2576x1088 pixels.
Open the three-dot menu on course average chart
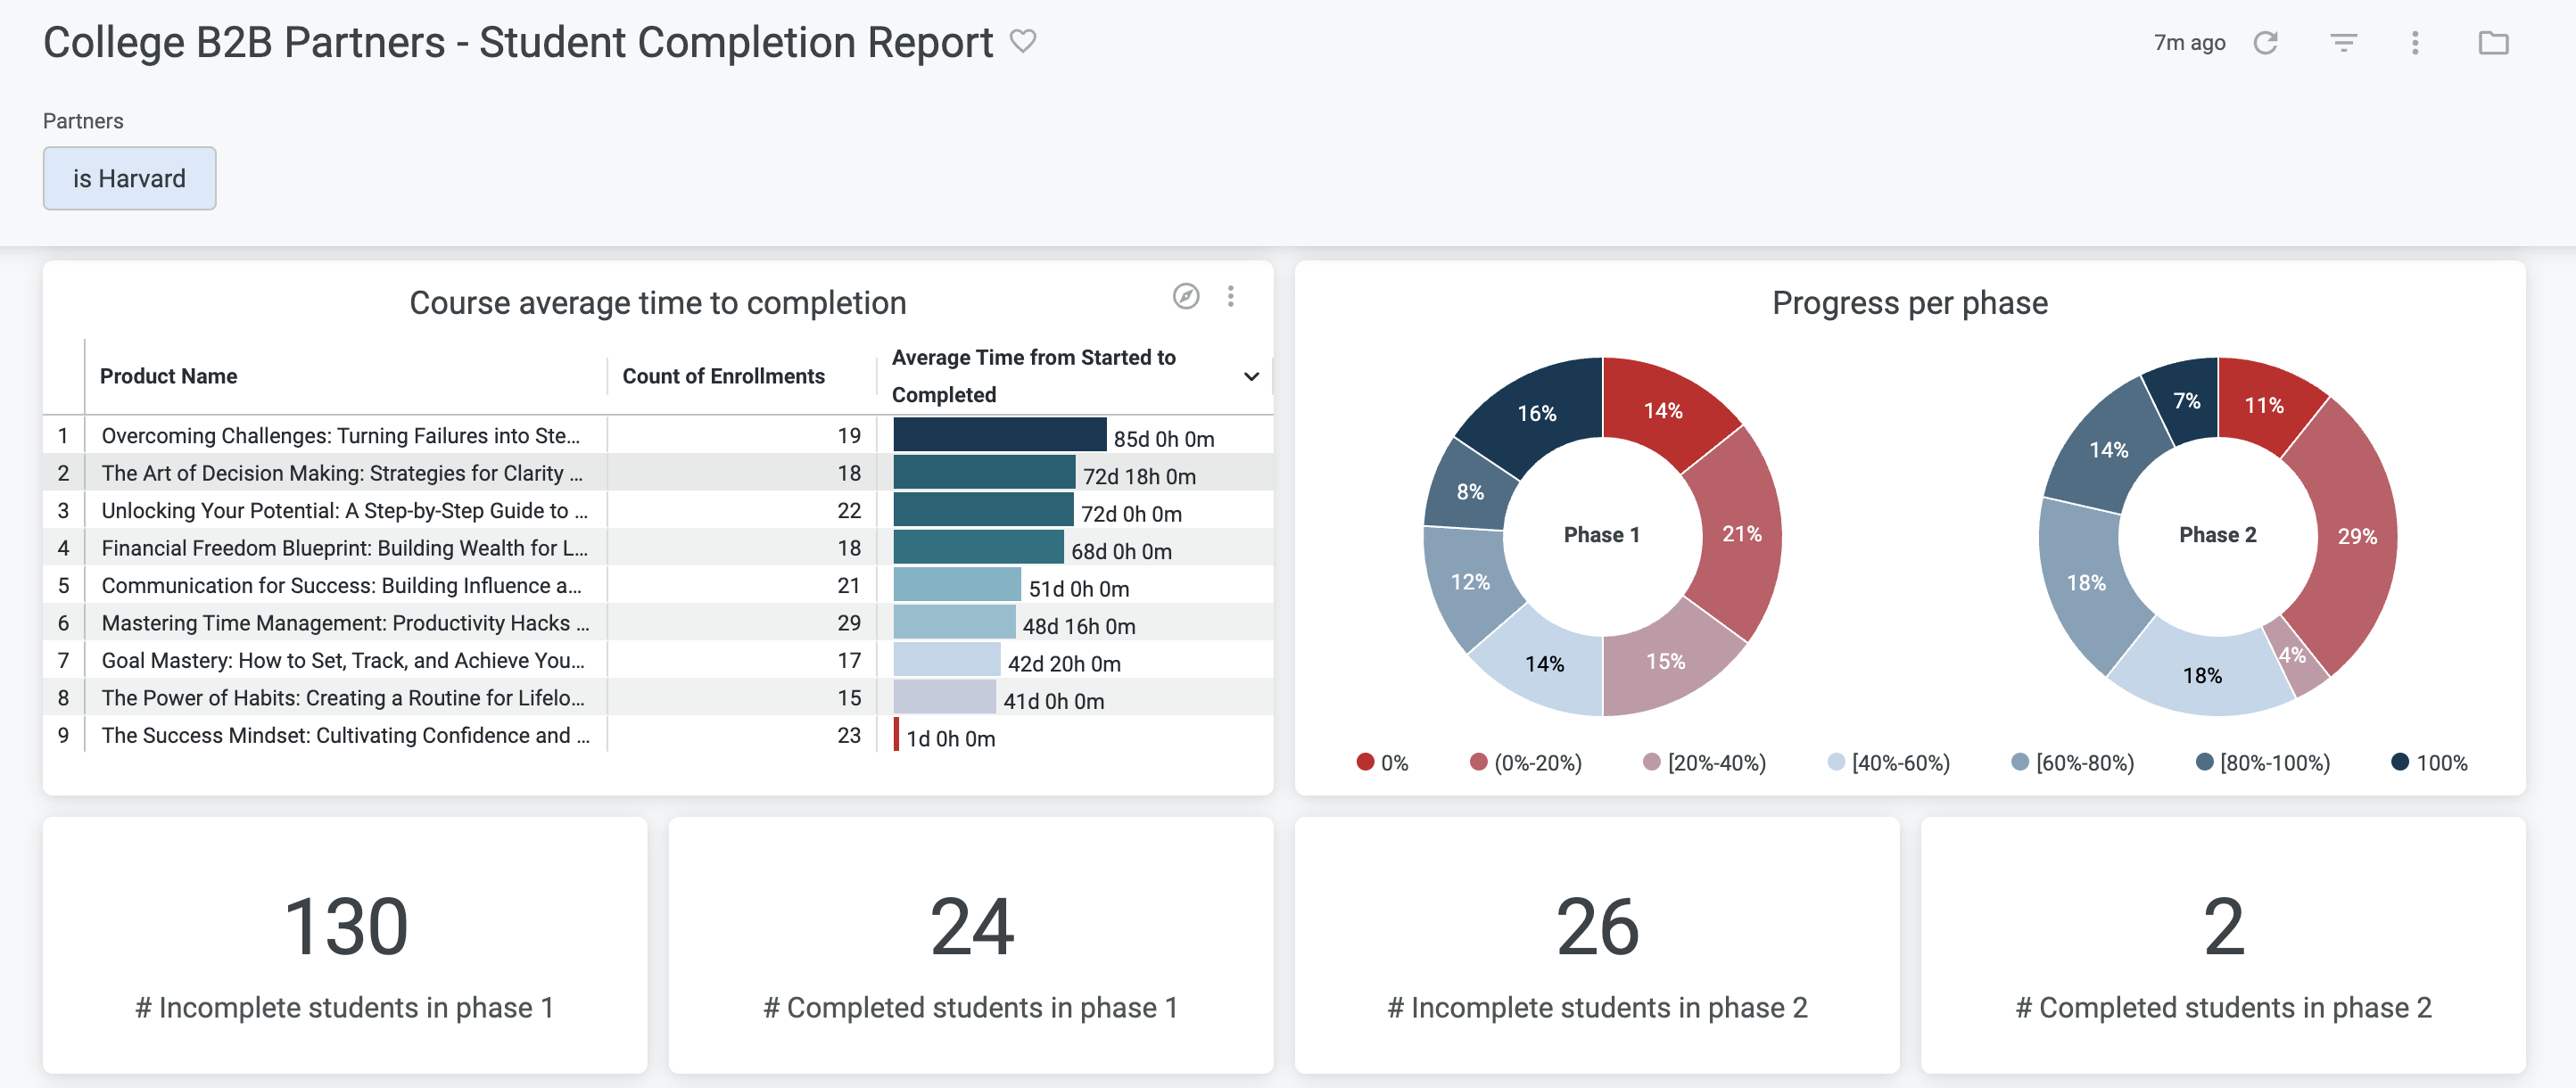(x=1230, y=296)
